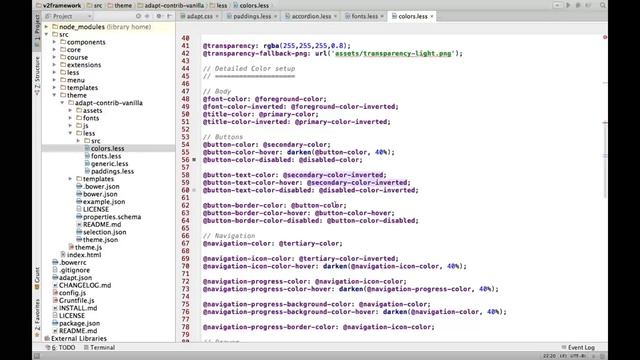The width and height of the screenshot is (640, 360).
Task: Close the accordion.less tab
Action: [336, 16]
